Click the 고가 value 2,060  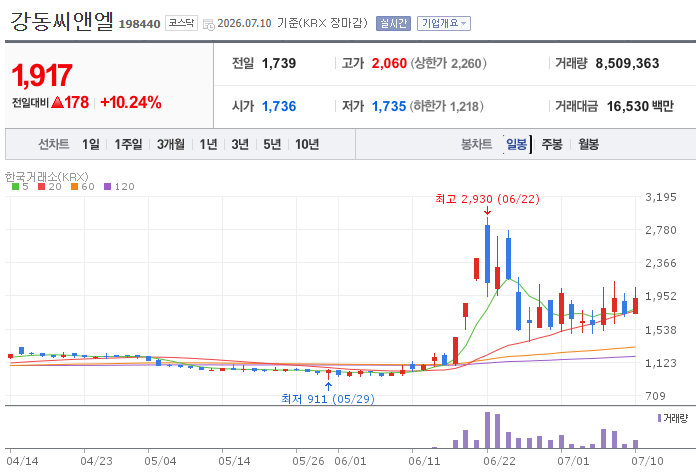click(x=389, y=63)
